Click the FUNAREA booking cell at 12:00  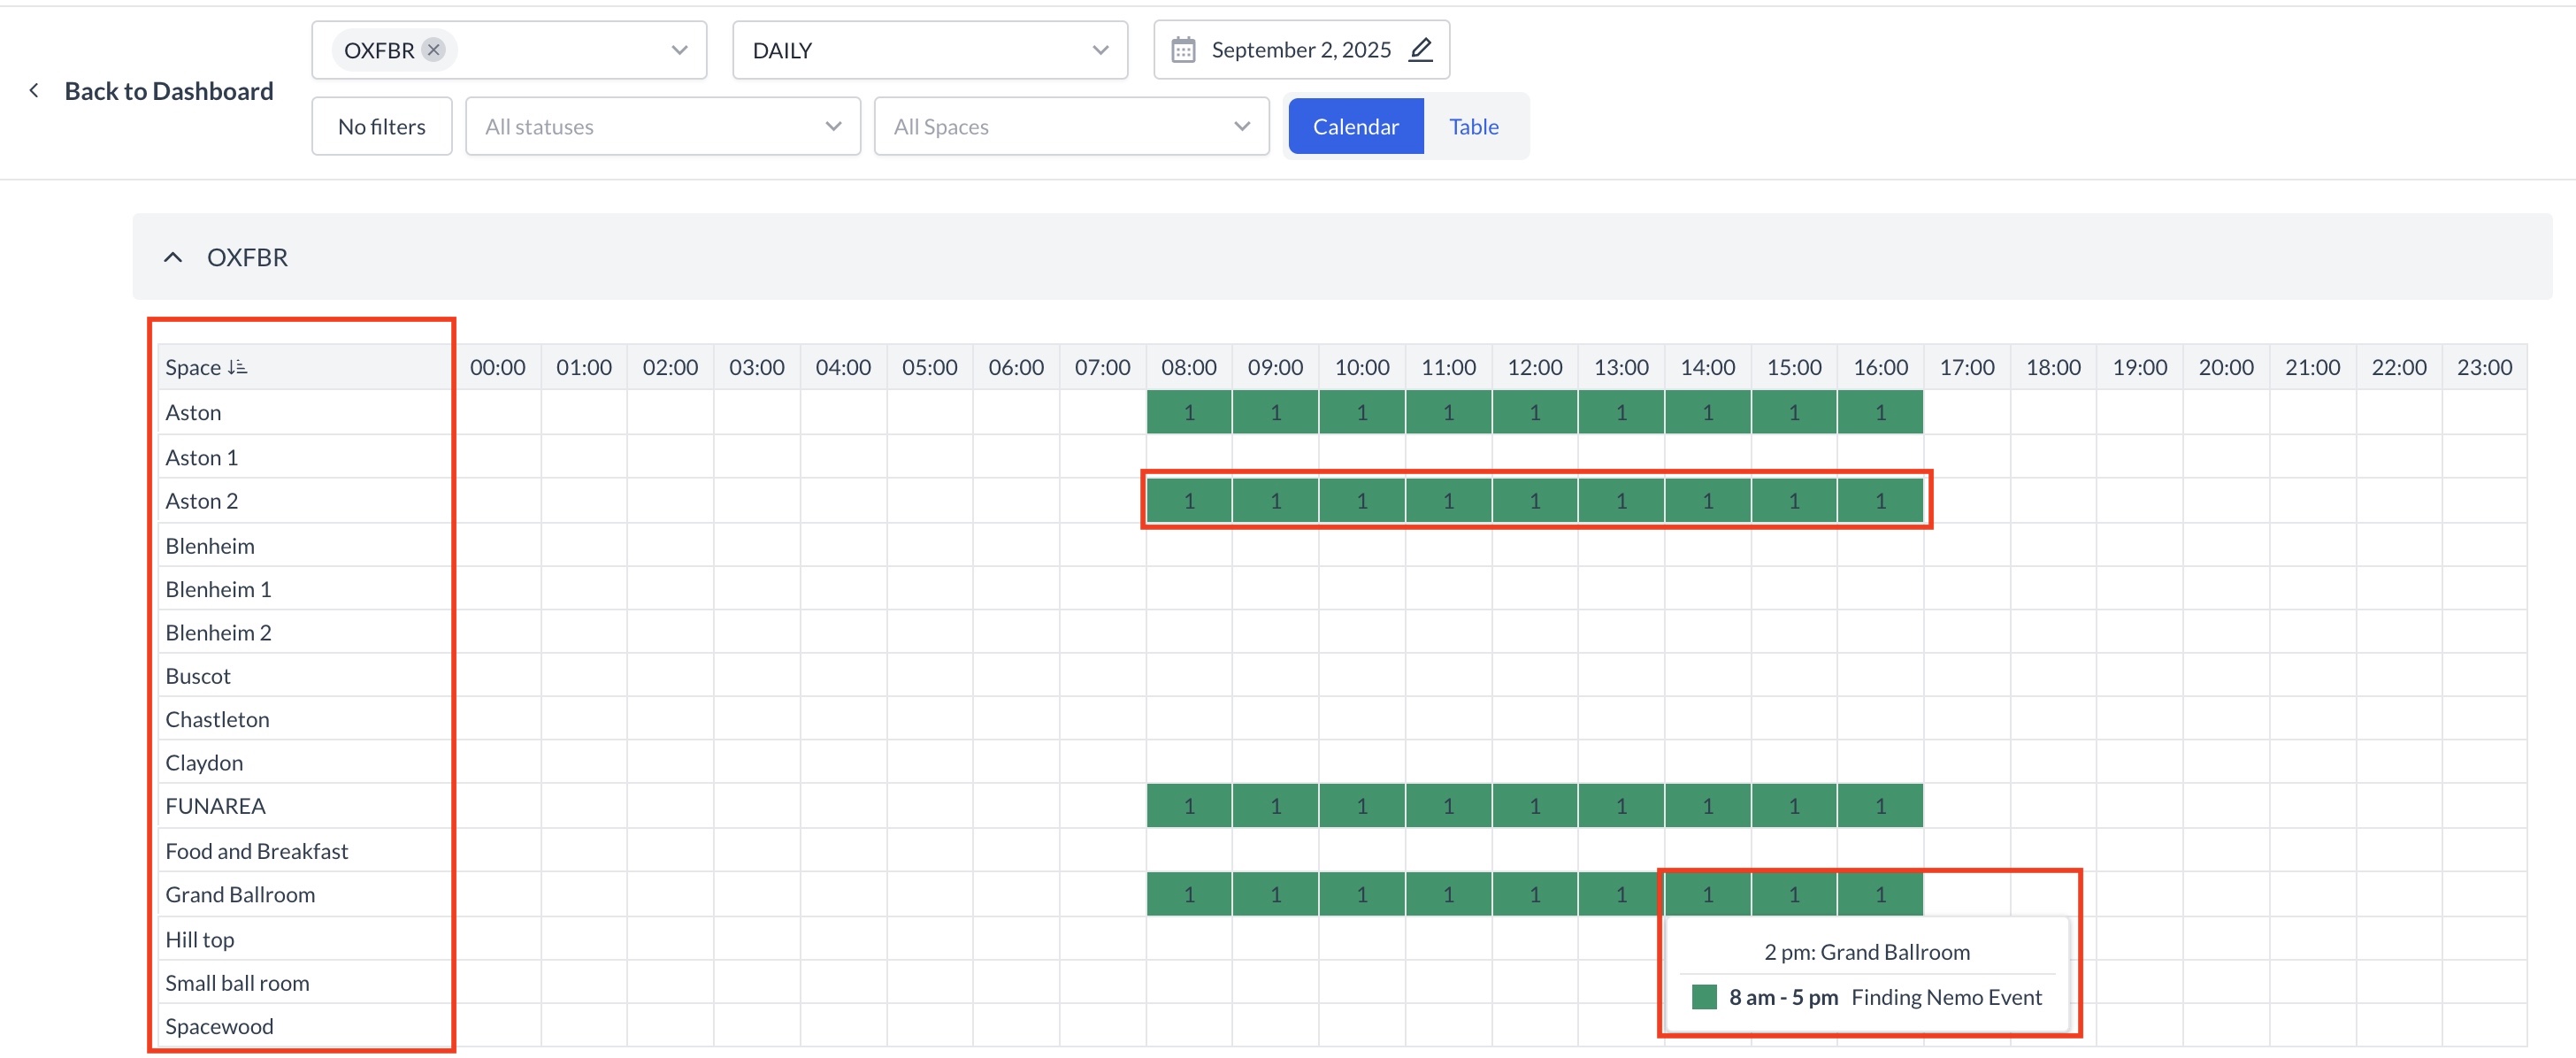(1534, 806)
